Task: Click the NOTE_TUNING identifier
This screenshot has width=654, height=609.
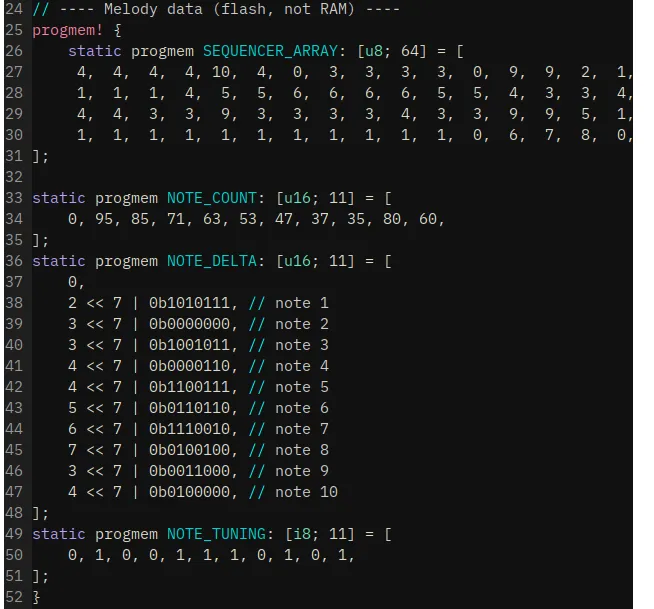Action: click(x=216, y=534)
